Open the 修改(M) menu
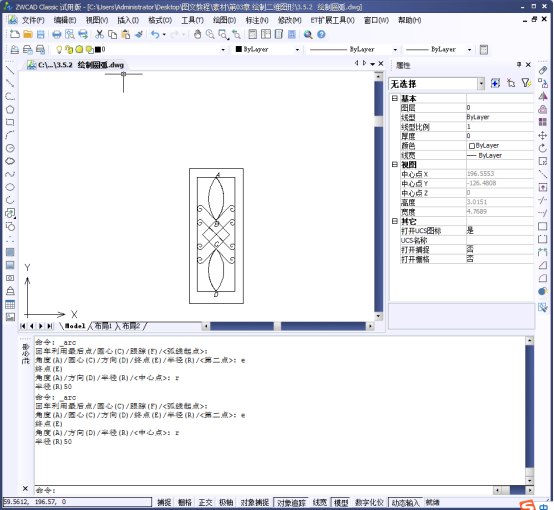 [x=290, y=20]
